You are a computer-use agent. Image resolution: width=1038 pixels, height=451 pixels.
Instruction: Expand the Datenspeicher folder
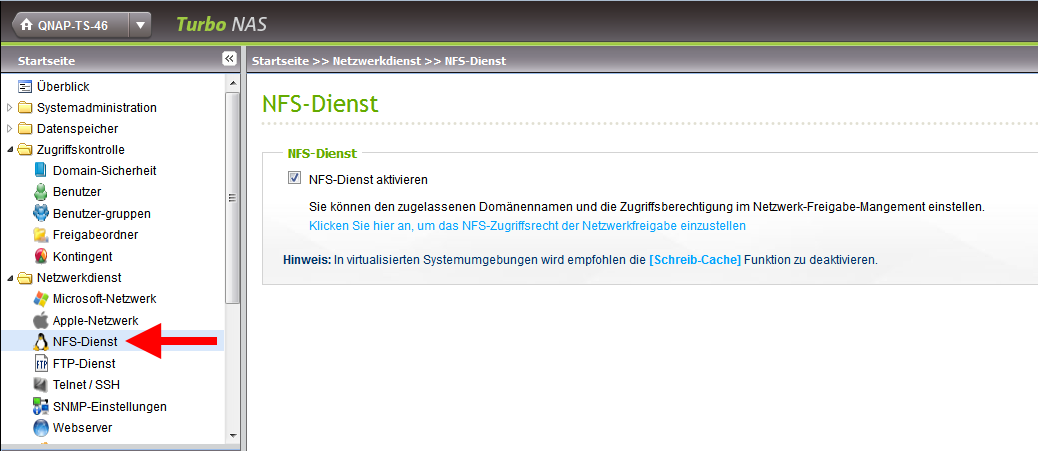tap(10, 129)
